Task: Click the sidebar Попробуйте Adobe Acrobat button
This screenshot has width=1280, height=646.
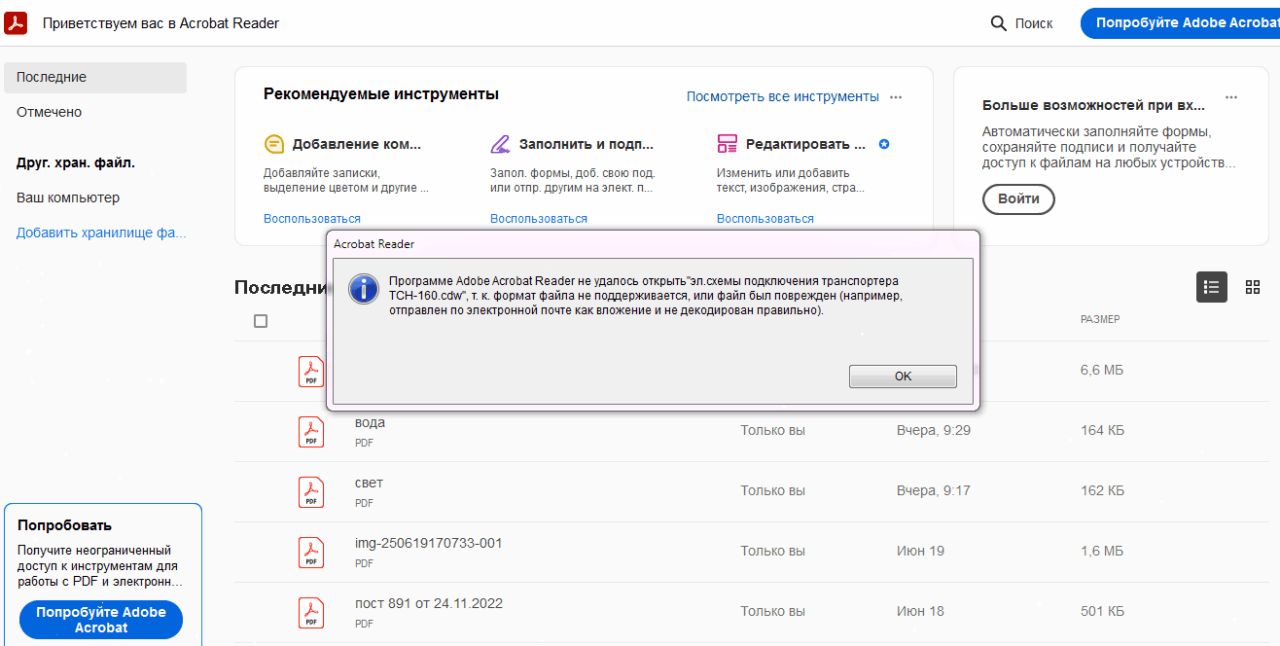Action: pyautogui.click(x=101, y=620)
